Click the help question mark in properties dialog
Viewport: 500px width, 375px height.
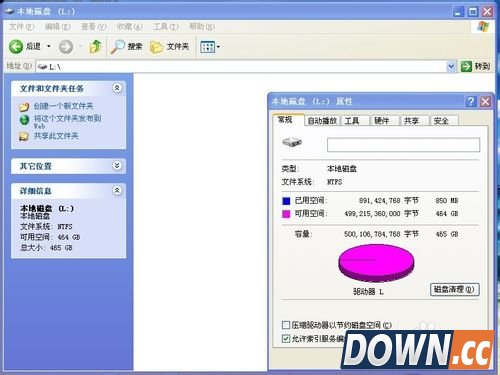(x=471, y=101)
